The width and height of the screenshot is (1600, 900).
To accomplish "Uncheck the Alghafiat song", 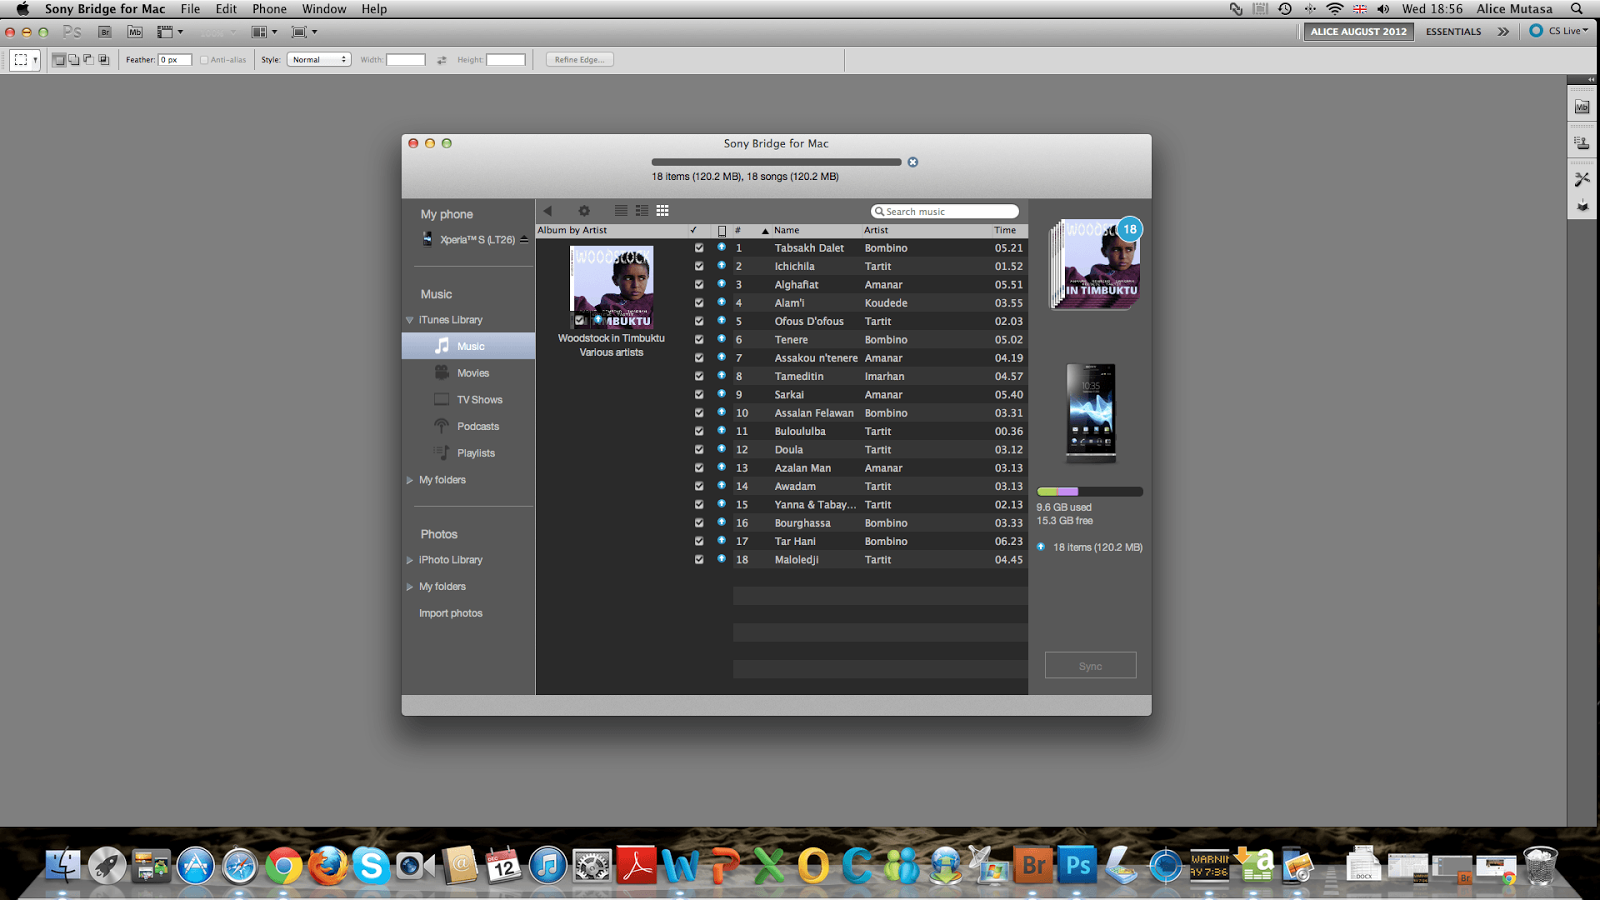I will coord(699,285).
